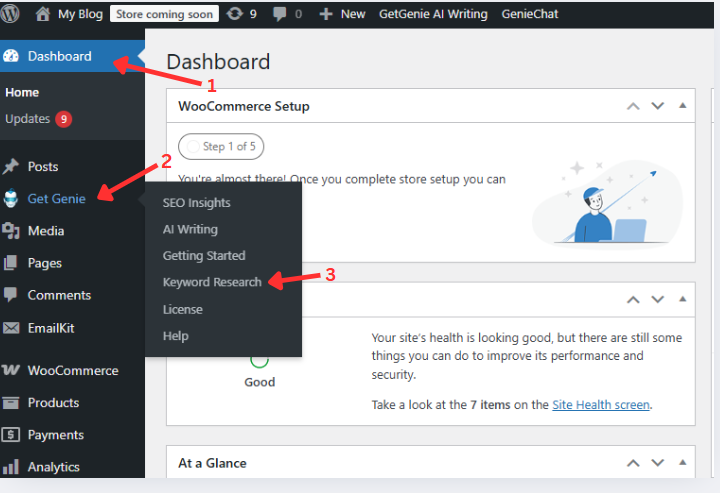Open the Site Health screen link
The width and height of the screenshot is (720, 493).
point(601,405)
